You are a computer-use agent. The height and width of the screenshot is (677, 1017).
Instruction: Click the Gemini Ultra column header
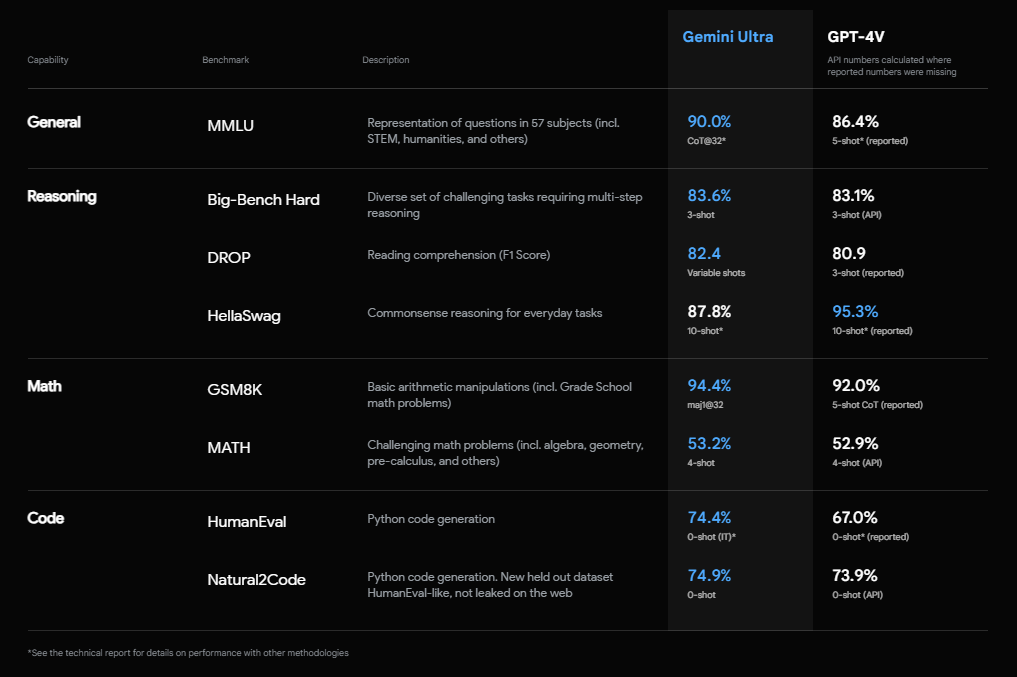(728, 37)
